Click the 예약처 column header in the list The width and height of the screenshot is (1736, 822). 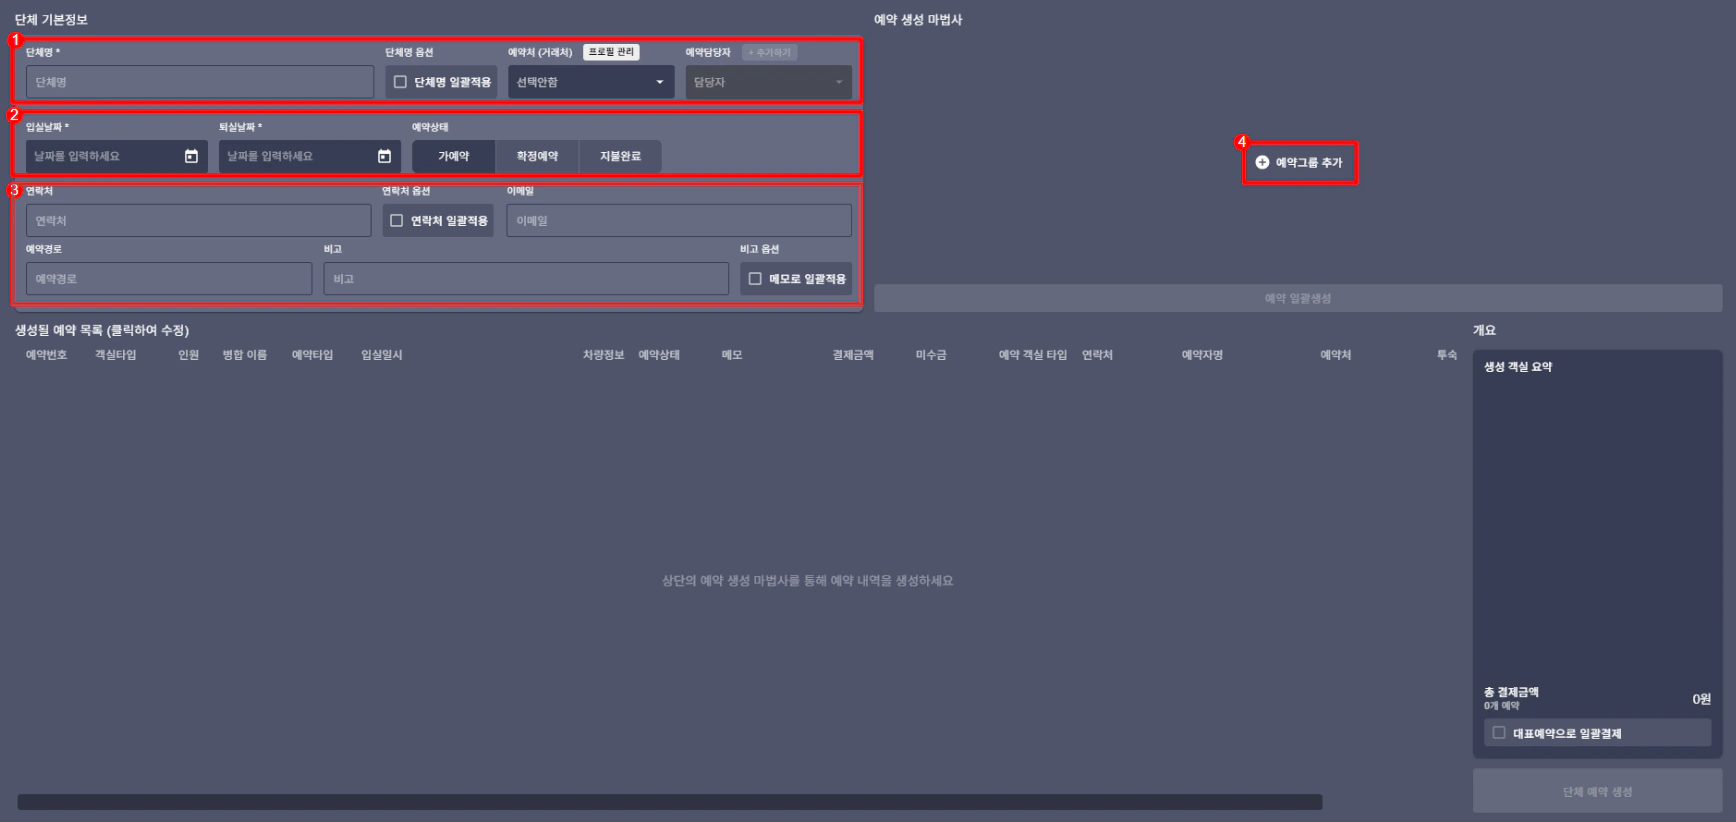[1335, 355]
